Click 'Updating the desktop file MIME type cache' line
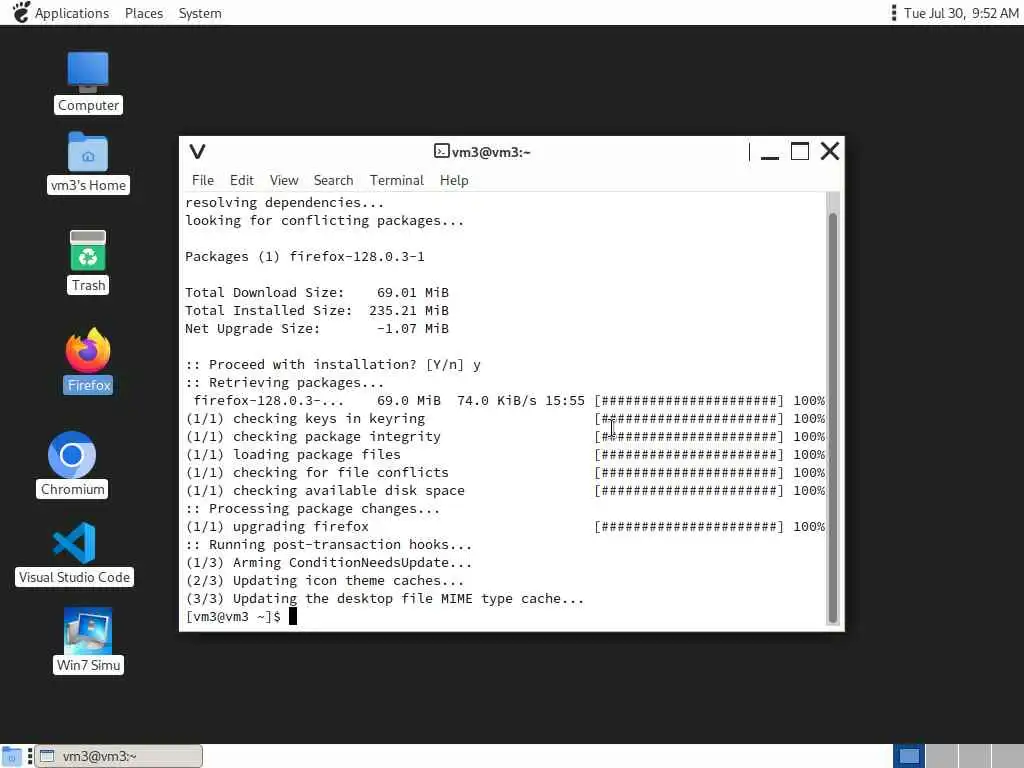The width and height of the screenshot is (1024, 768). (x=385, y=598)
